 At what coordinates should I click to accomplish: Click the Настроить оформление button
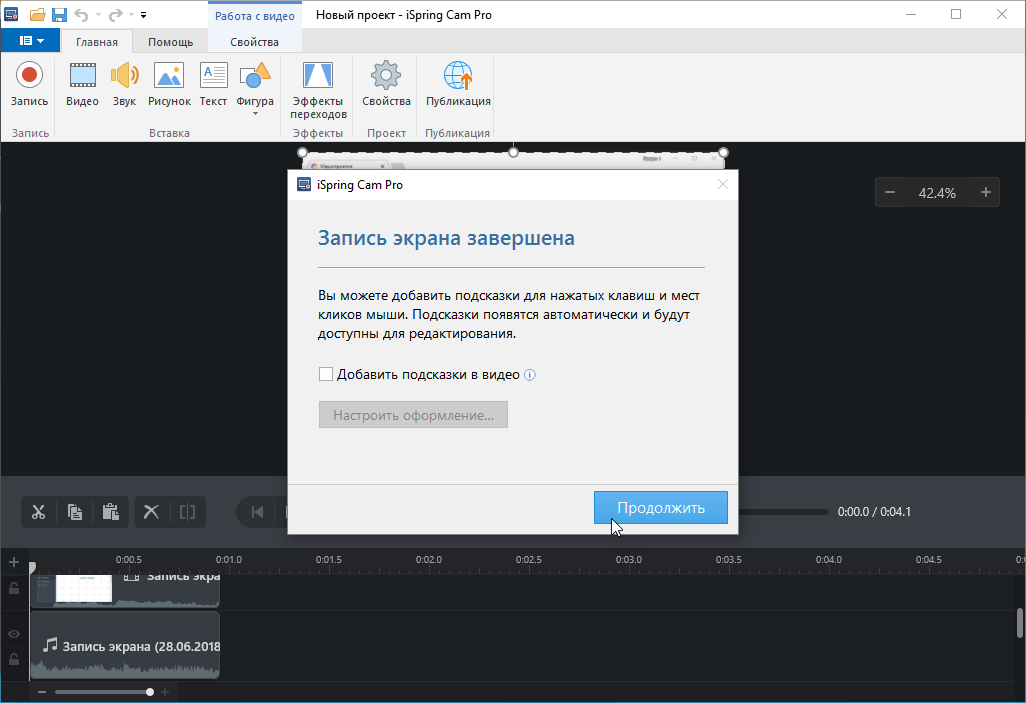click(413, 415)
